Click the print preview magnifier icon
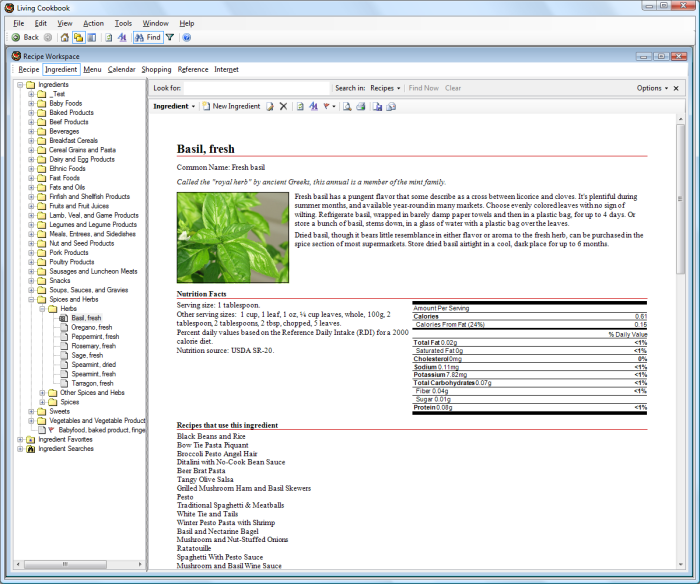700x584 pixels. [347, 106]
